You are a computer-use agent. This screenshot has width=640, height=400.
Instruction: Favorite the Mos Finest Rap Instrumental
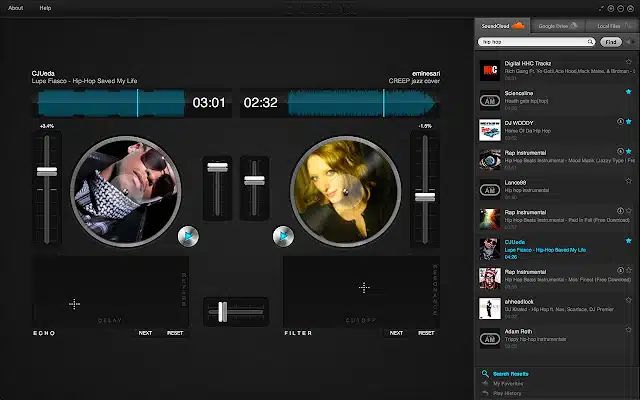(629, 270)
